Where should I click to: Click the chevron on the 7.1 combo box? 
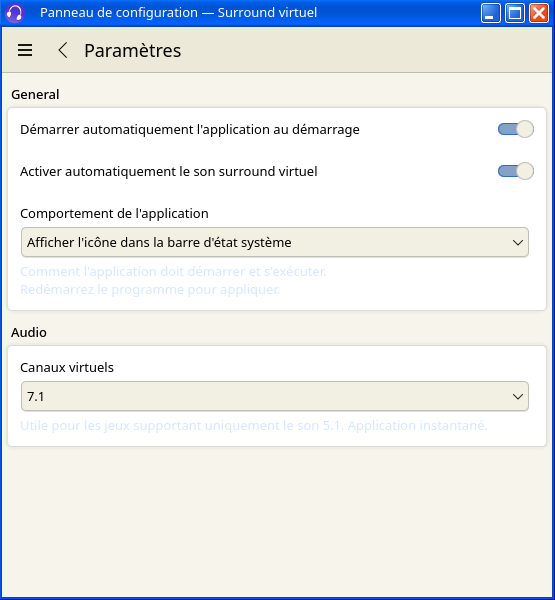[x=517, y=396]
